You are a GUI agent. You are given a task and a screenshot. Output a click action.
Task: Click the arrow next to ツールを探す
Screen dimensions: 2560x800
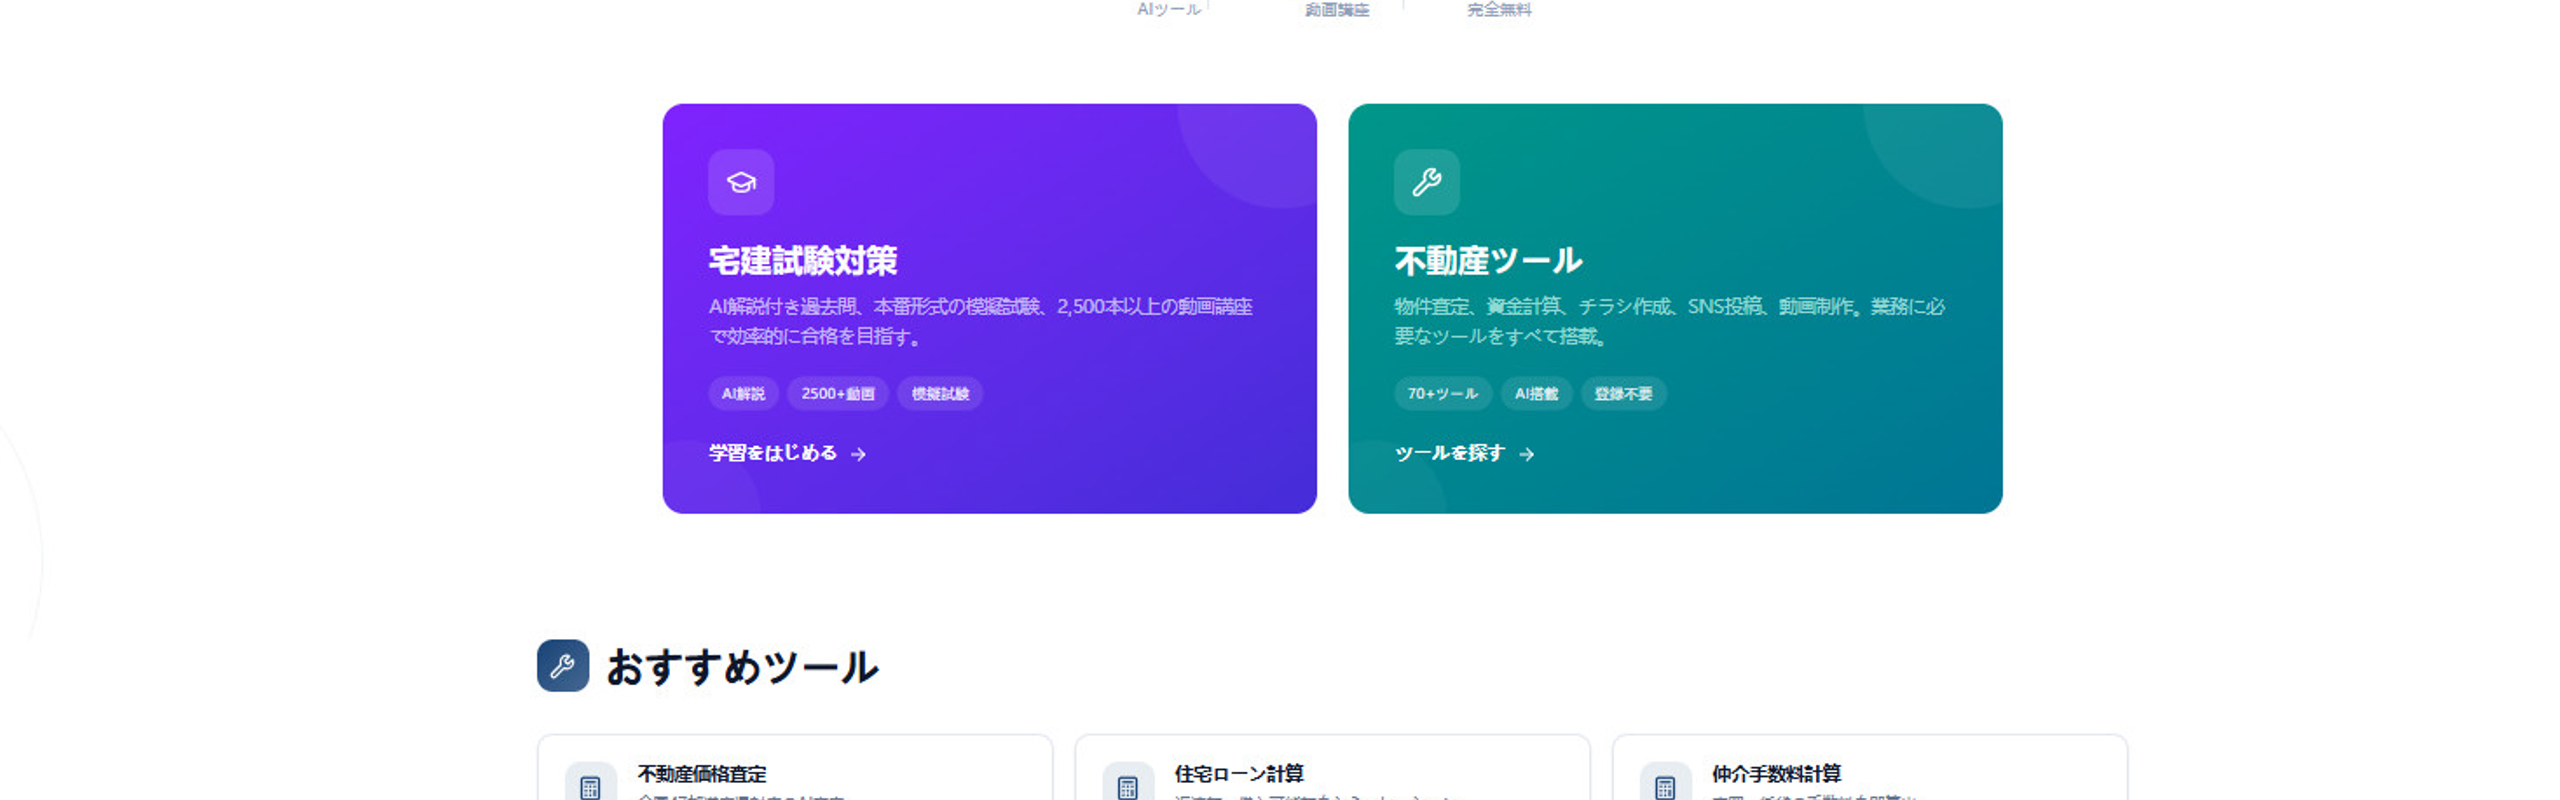tap(1526, 454)
